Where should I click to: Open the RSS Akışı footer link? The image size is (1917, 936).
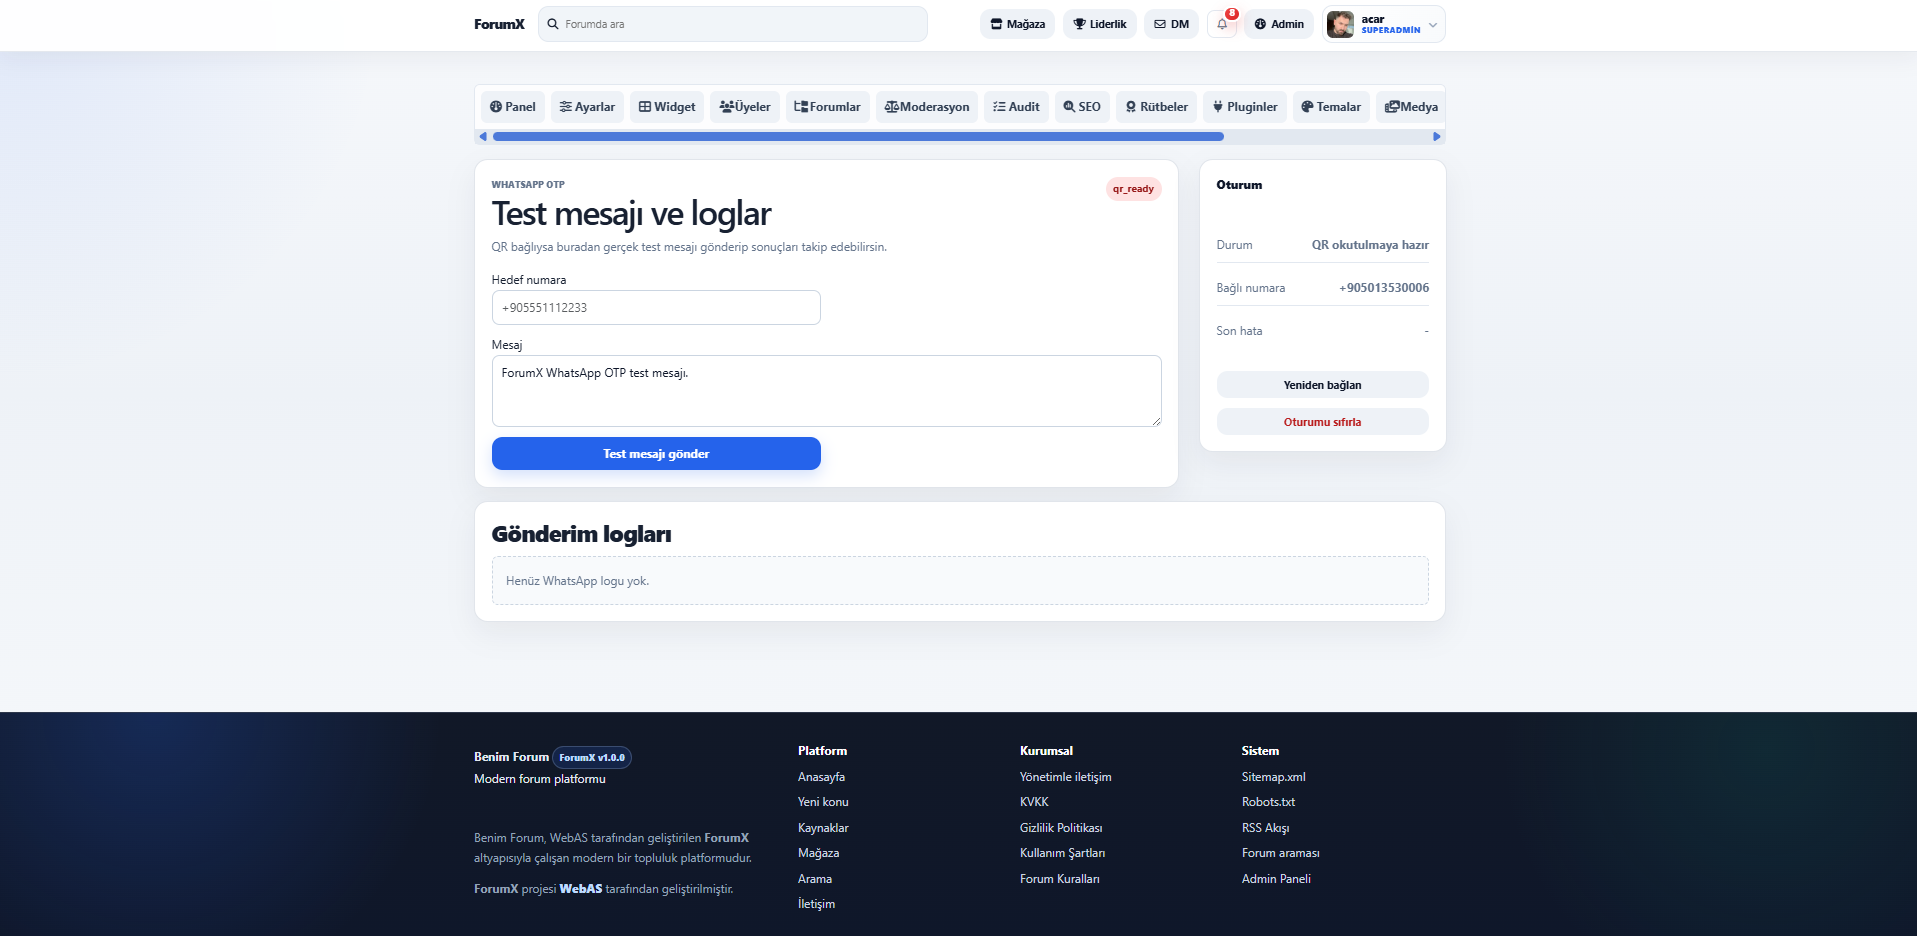click(x=1265, y=828)
